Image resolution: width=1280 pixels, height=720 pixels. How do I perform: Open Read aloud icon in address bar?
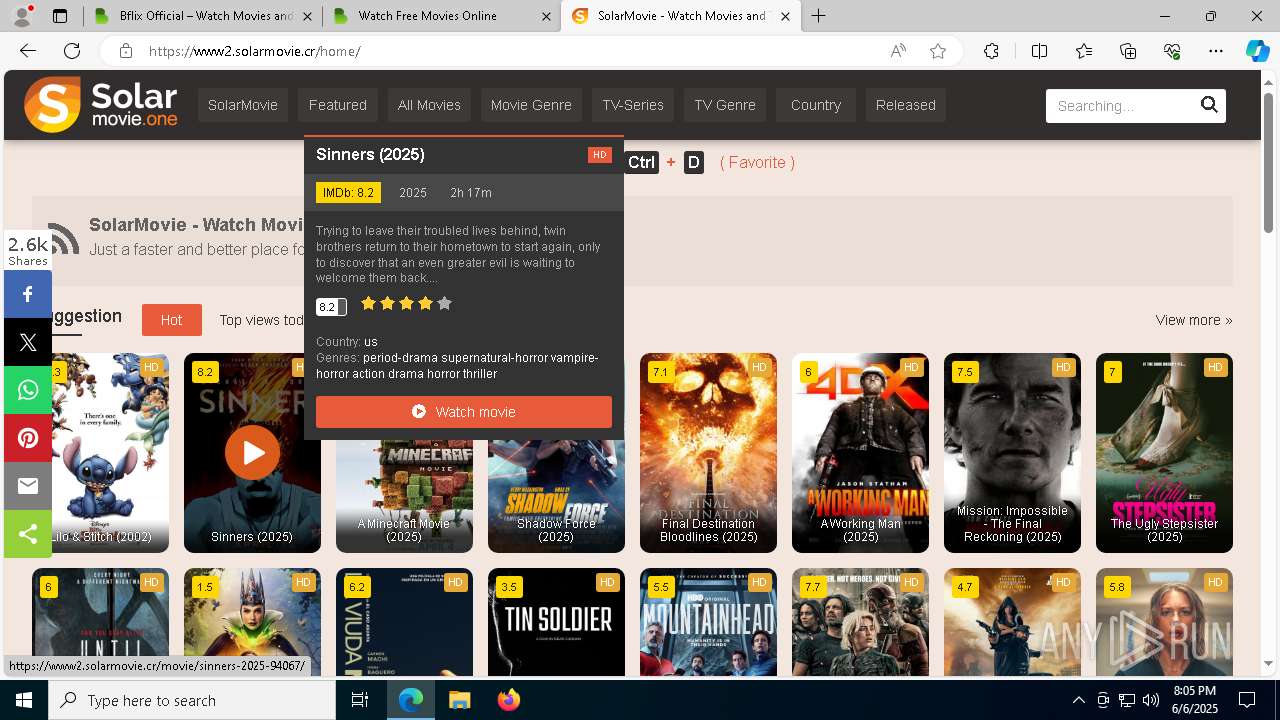coord(898,51)
